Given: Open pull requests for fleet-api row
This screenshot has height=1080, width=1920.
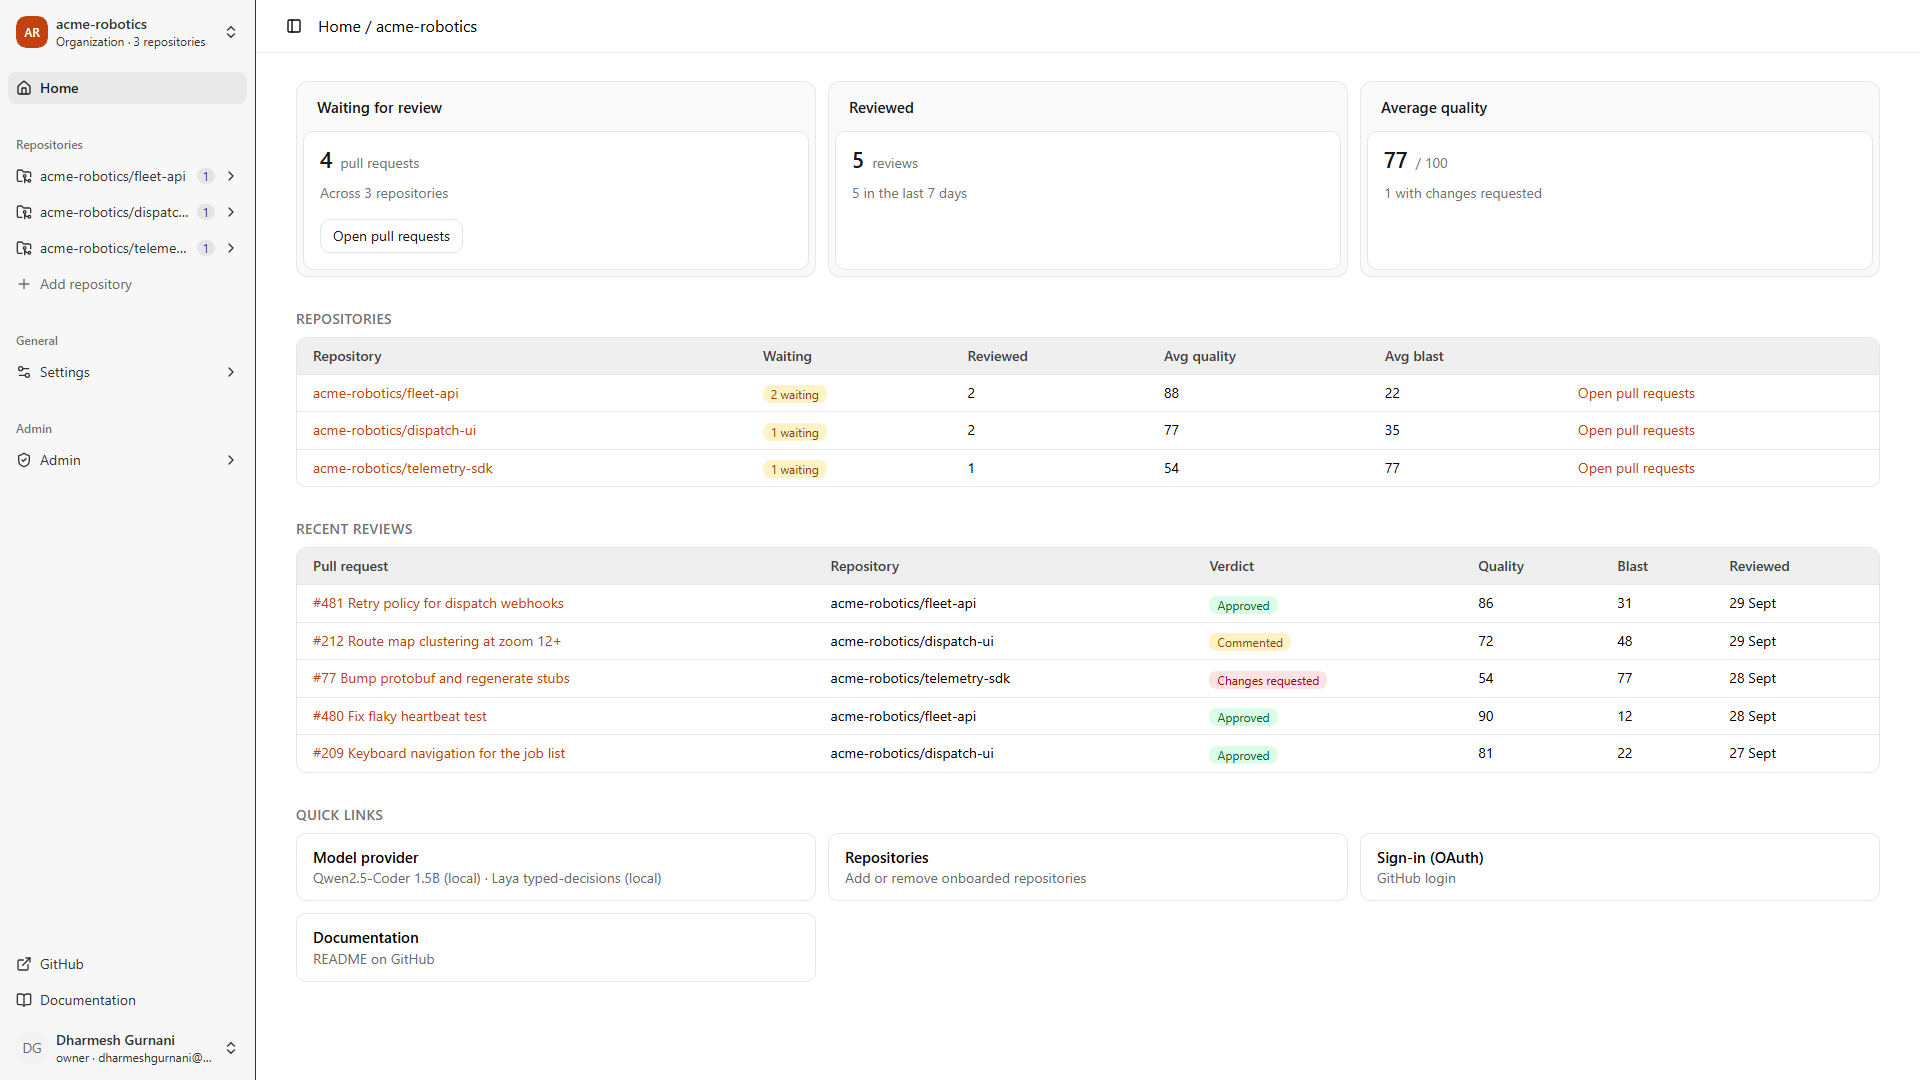Looking at the screenshot, I should pos(1636,393).
